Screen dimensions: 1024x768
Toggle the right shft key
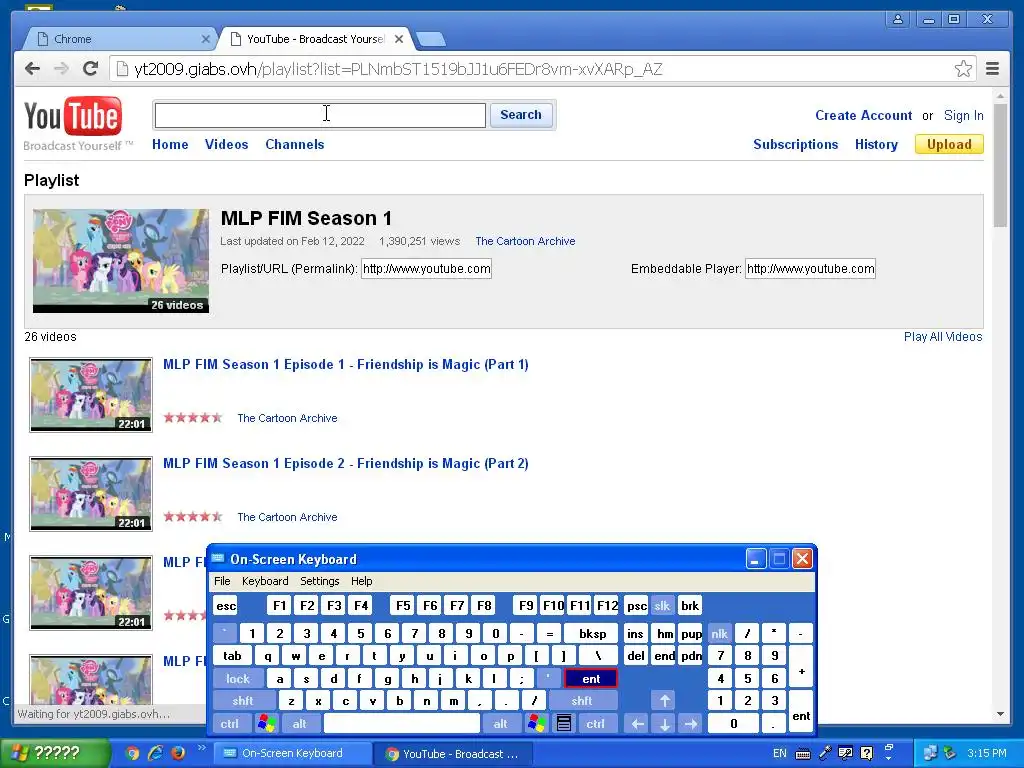(582, 701)
